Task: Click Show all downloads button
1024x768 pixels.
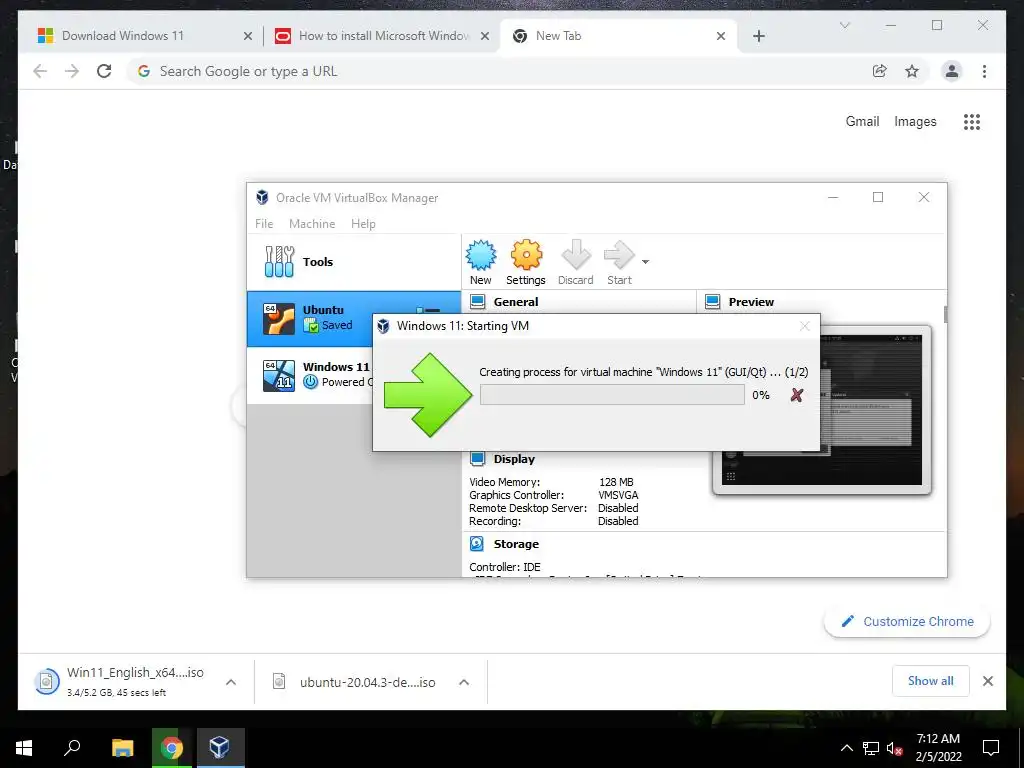Action: pos(931,681)
